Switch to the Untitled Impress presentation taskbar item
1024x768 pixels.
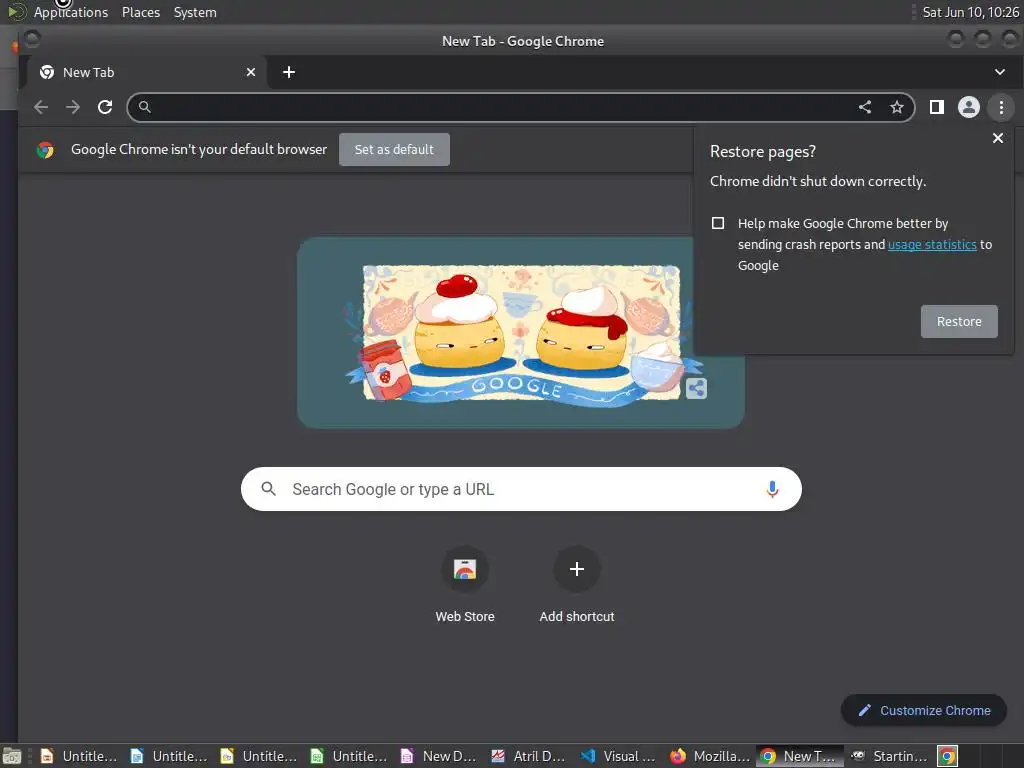pos(78,756)
